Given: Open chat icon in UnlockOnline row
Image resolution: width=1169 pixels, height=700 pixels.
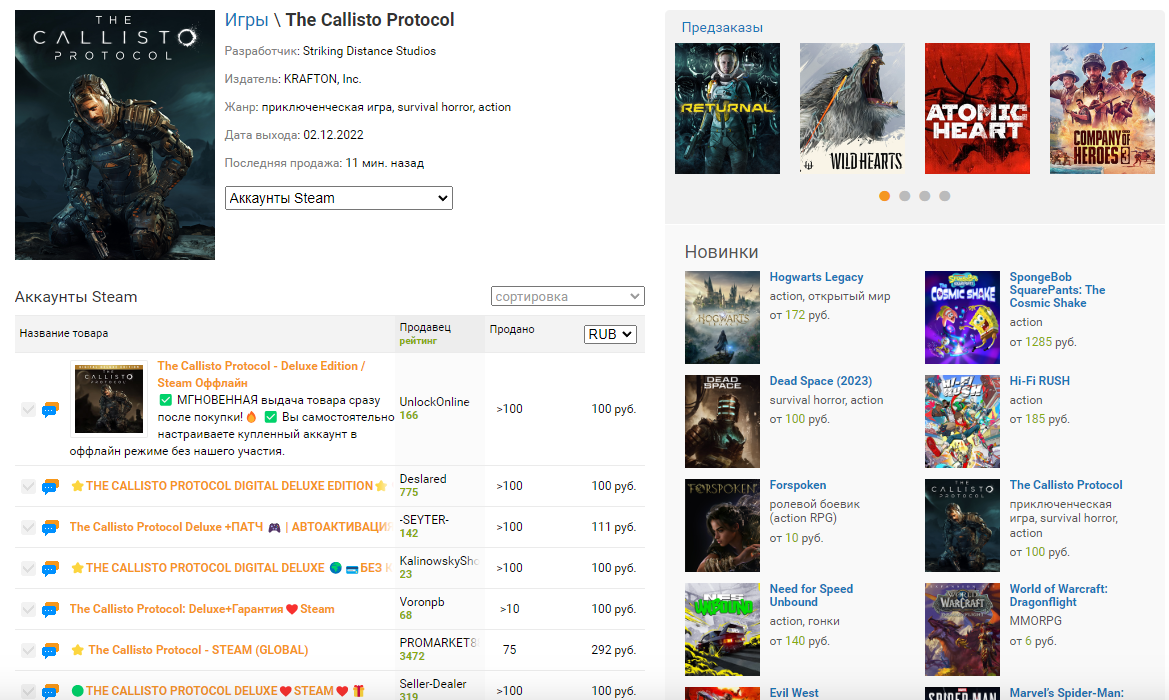Looking at the screenshot, I should 50,409.
